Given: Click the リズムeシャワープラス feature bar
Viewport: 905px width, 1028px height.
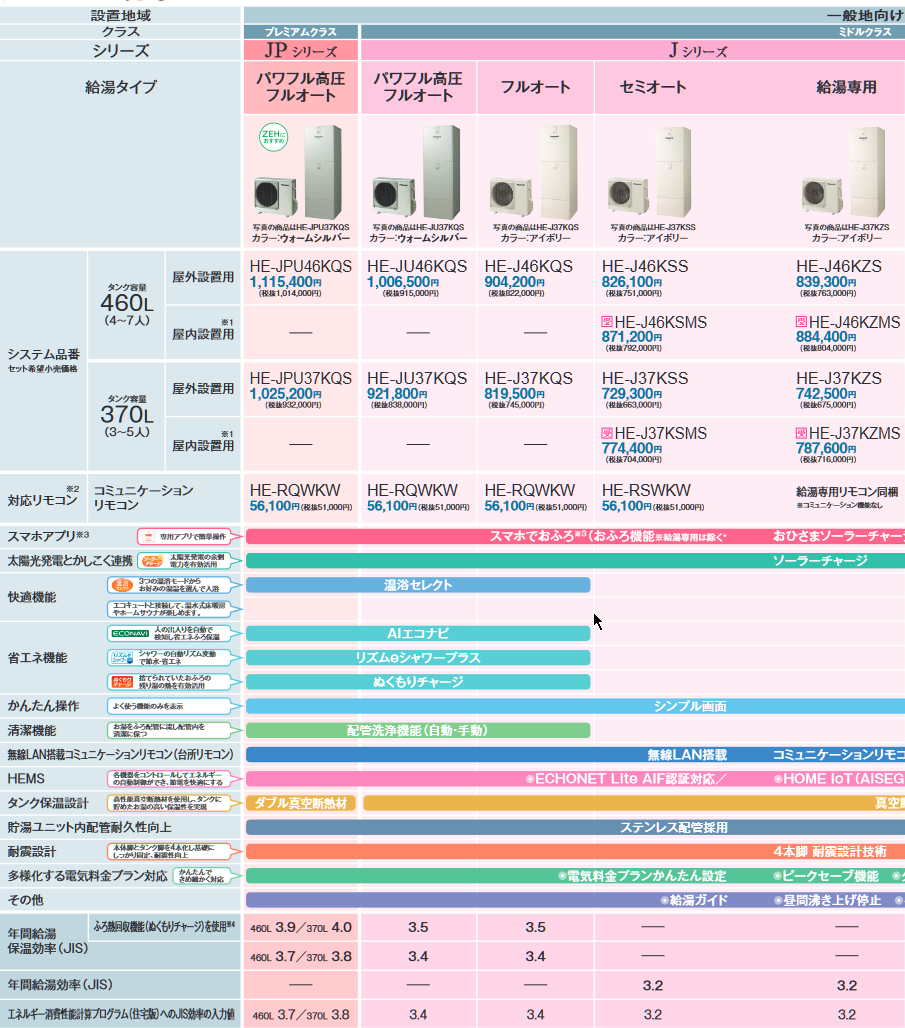Looking at the screenshot, I should pyautogui.click(x=418, y=658).
